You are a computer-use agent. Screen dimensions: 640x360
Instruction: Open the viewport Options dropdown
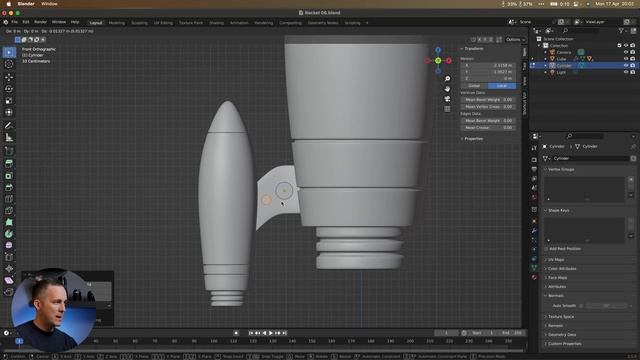[x=515, y=40]
